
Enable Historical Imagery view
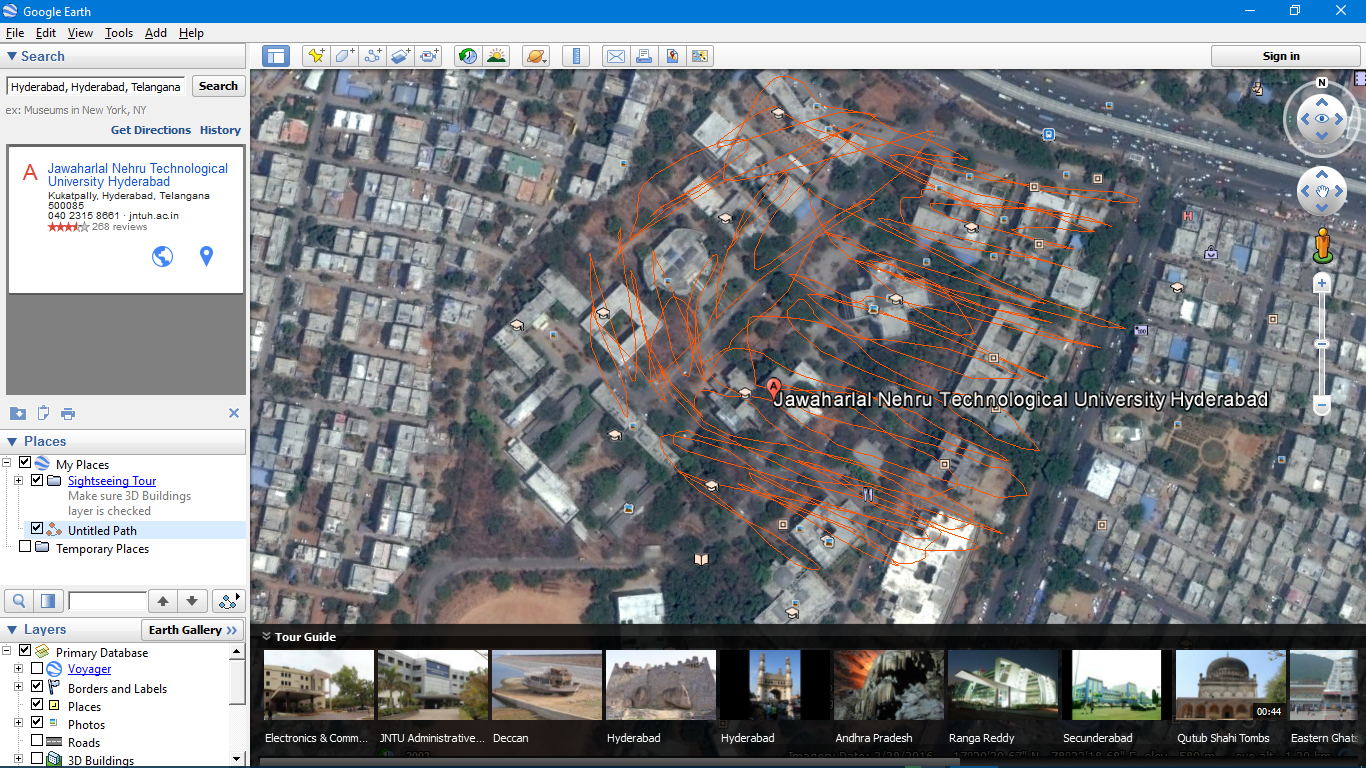point(467,56)
